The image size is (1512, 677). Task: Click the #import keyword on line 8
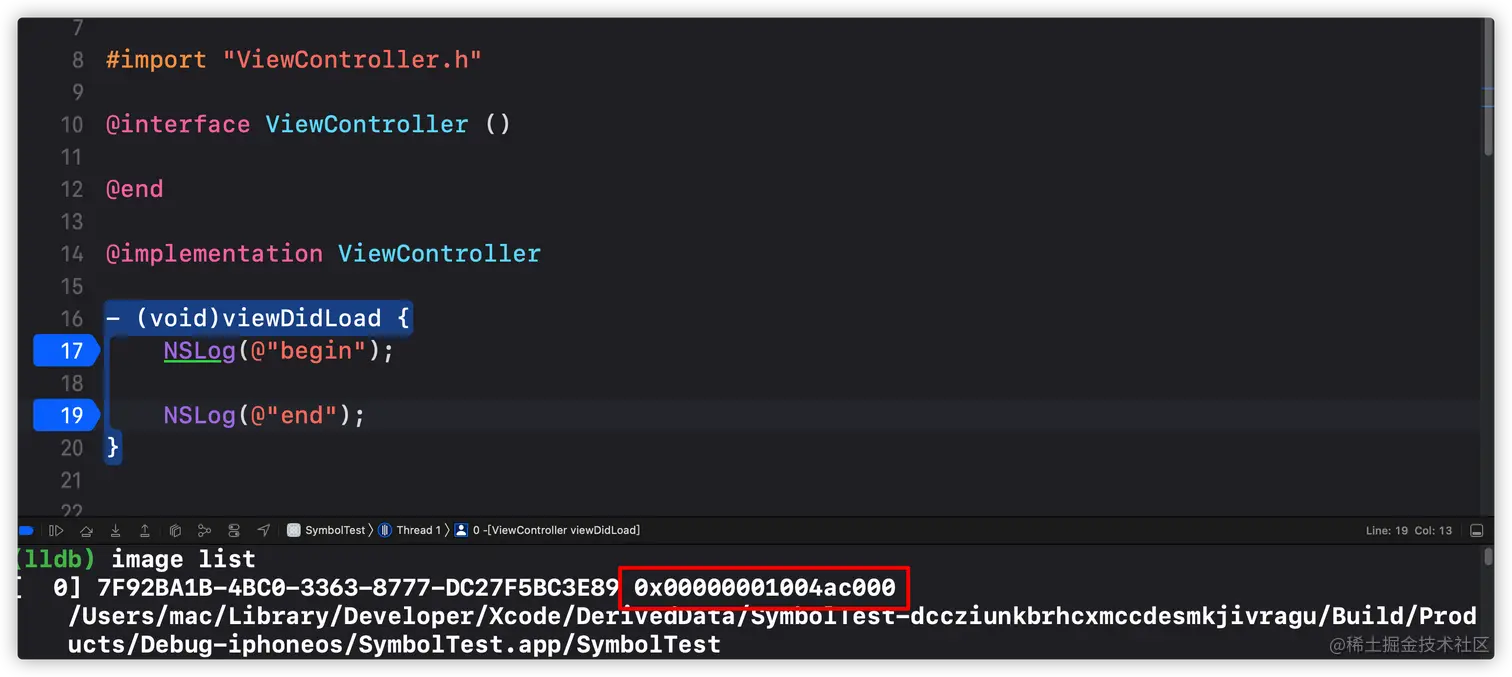click(x=156, y=59)
